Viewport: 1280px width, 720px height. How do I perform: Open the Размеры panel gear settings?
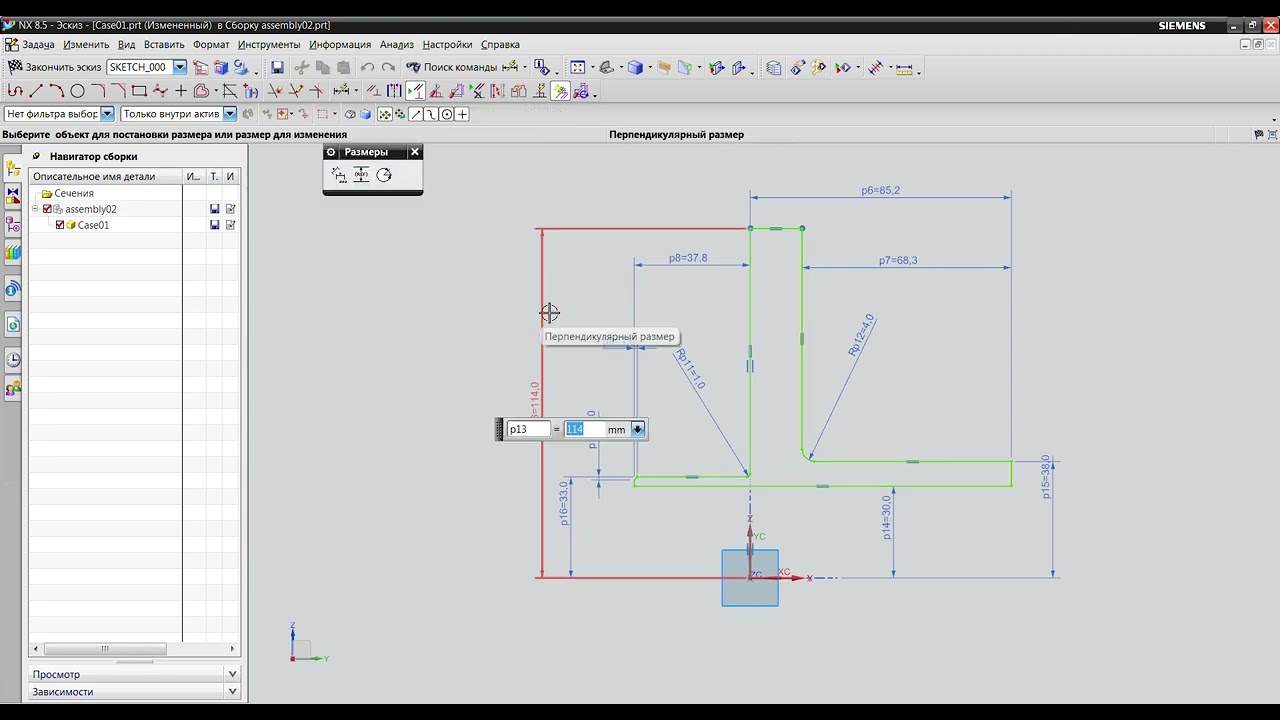tap(331, 152)
